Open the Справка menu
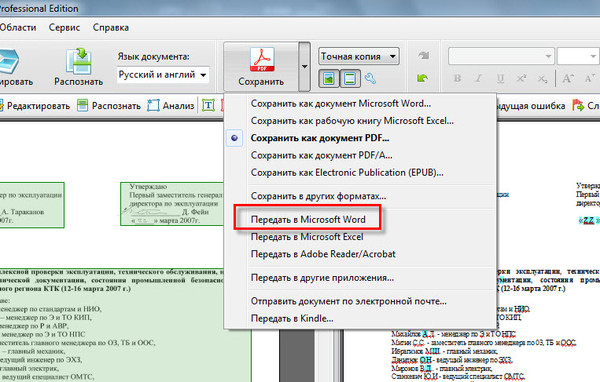The image size is (600, 382). pyautogui.click(x=111, y=28)
